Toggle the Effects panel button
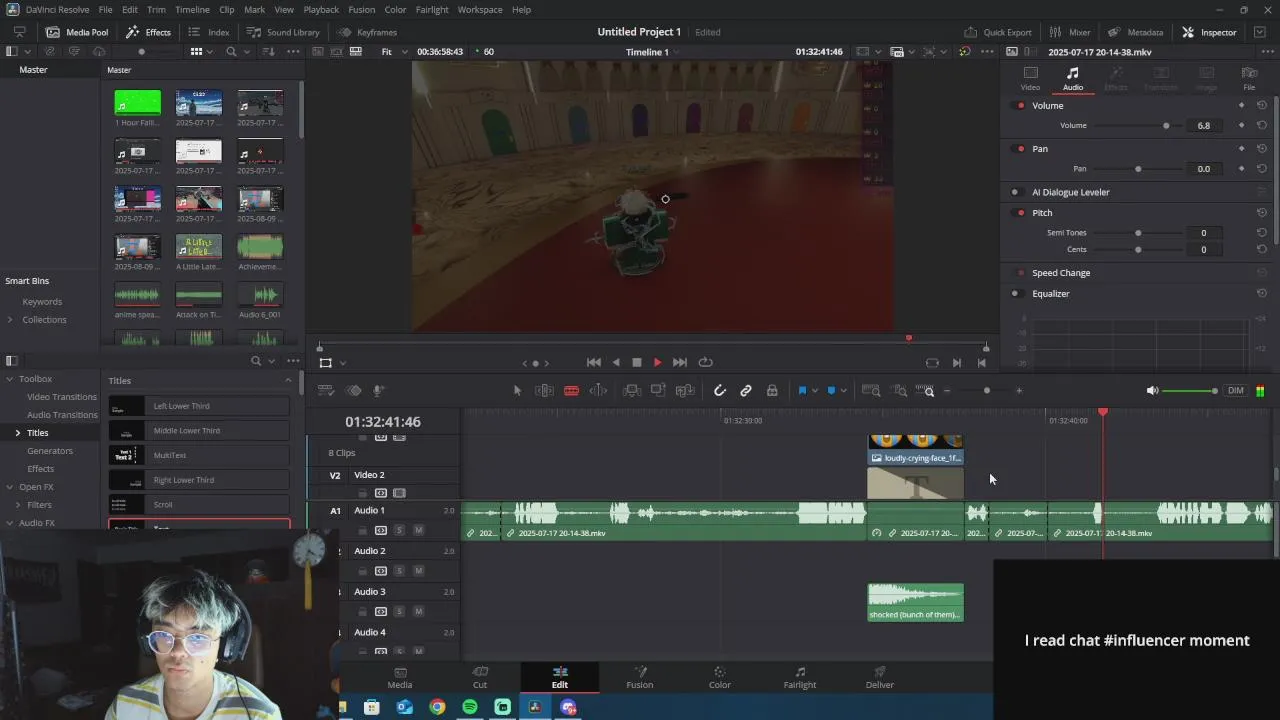The width and height of the screenshot is (1280, 720). (148, 32)
